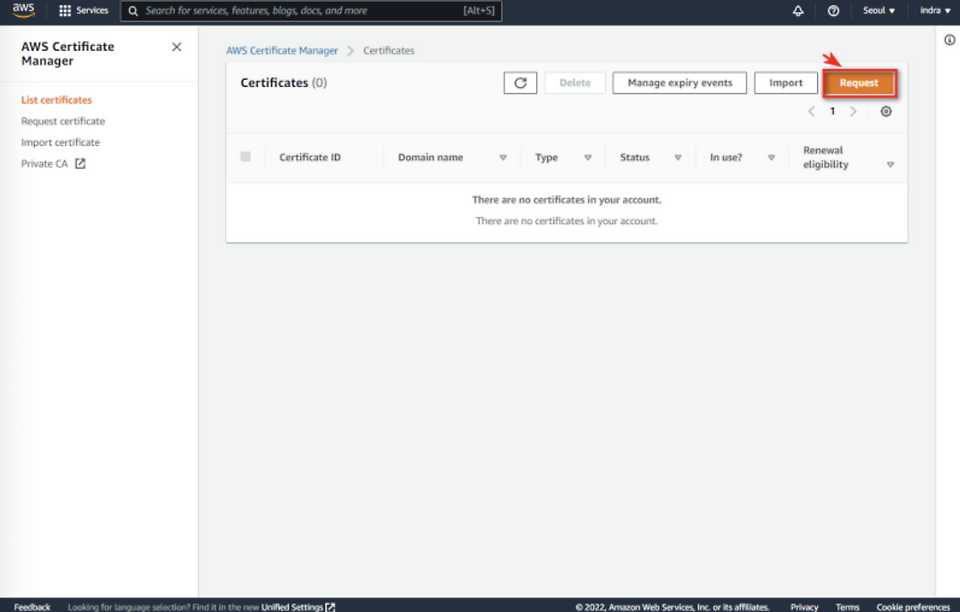Click page number 1 in pagination

pyautogui.click(x=832, y=111)
